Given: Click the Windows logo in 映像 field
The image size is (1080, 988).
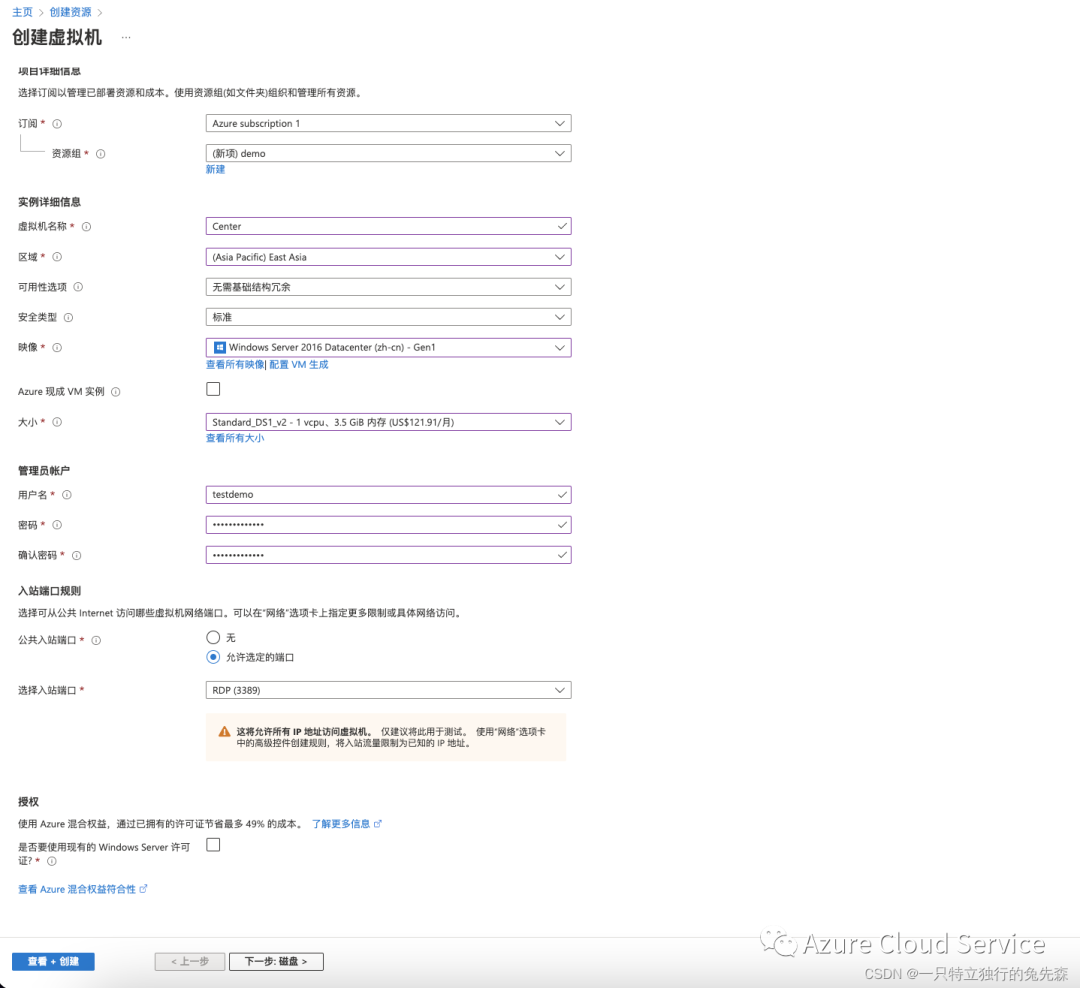Looking at the screenshot, I should [x=220, y=348].
